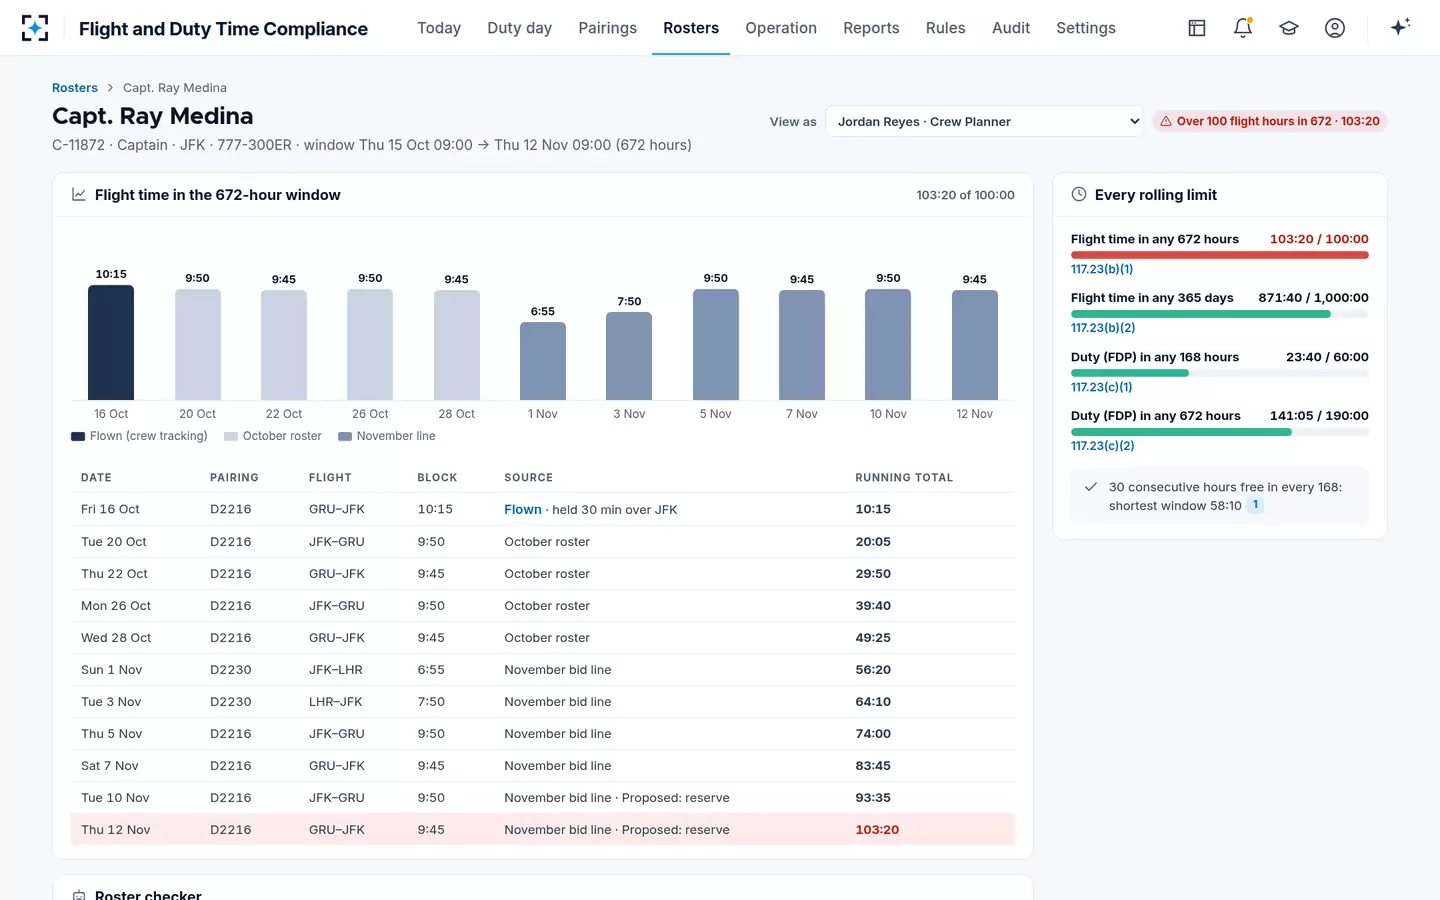The height and width of the screenshot is (900, 1440).
Task: Open the user account icon
Action: click(x=1335, y=28)
